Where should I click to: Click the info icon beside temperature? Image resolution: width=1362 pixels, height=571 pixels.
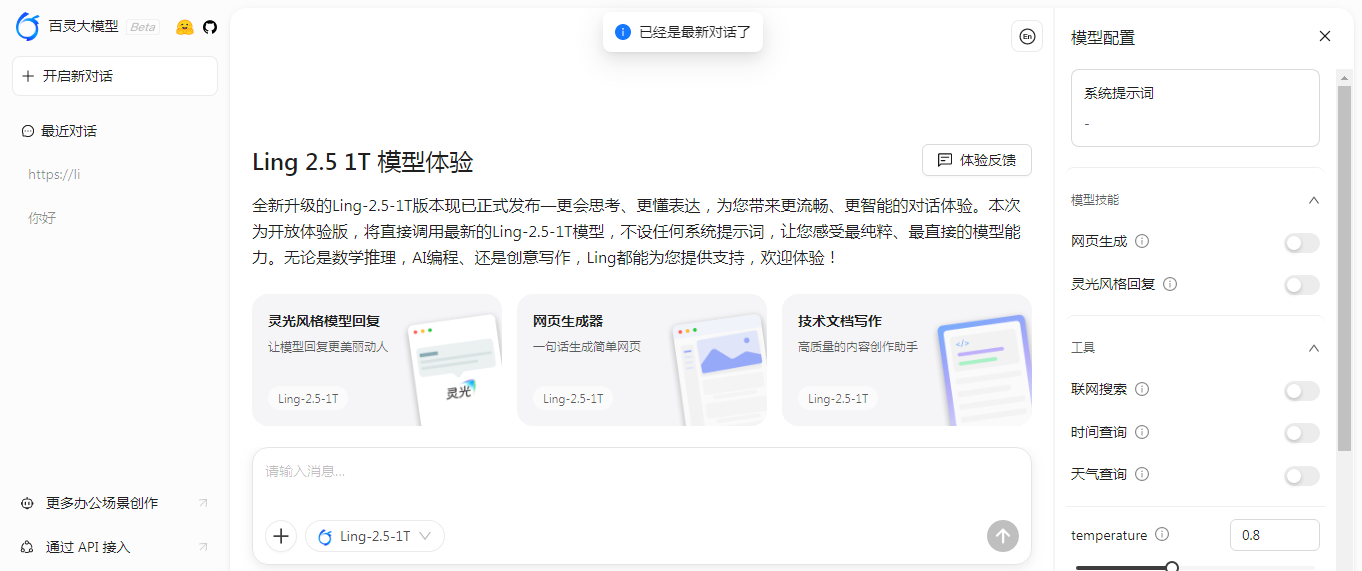point(1162,535)
